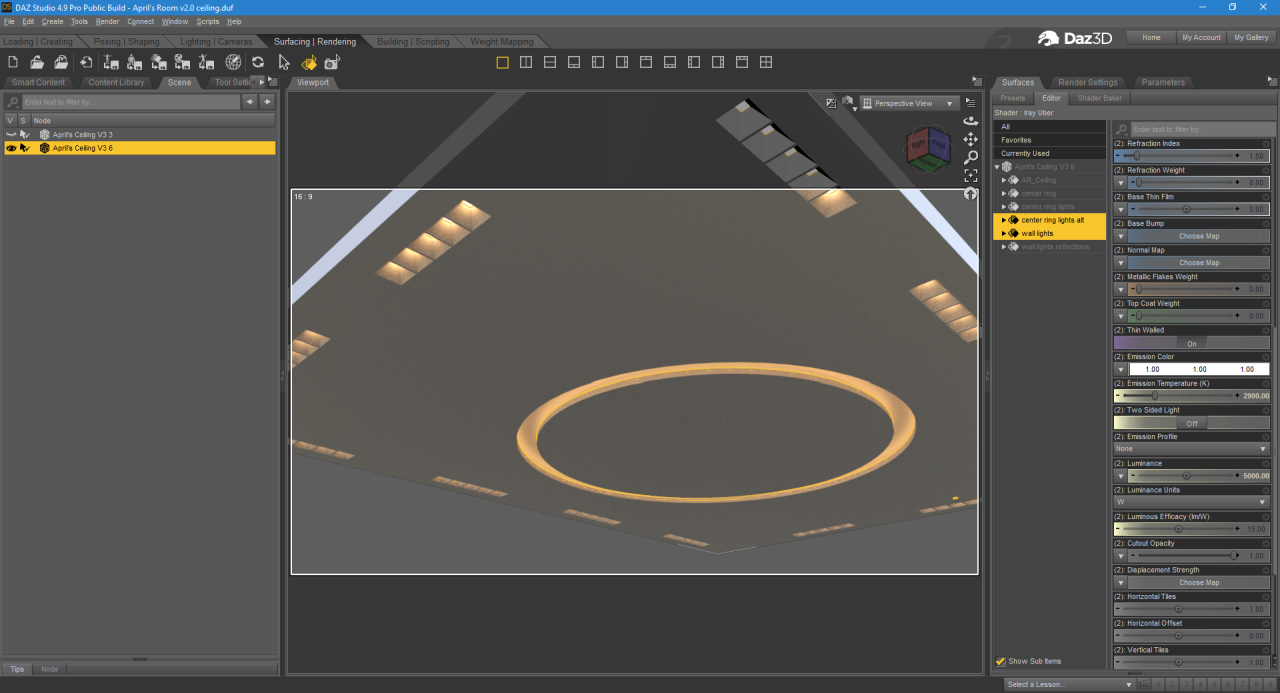Select the arrow Node Selection tool
1280x693 pixels.
(284, 62)
